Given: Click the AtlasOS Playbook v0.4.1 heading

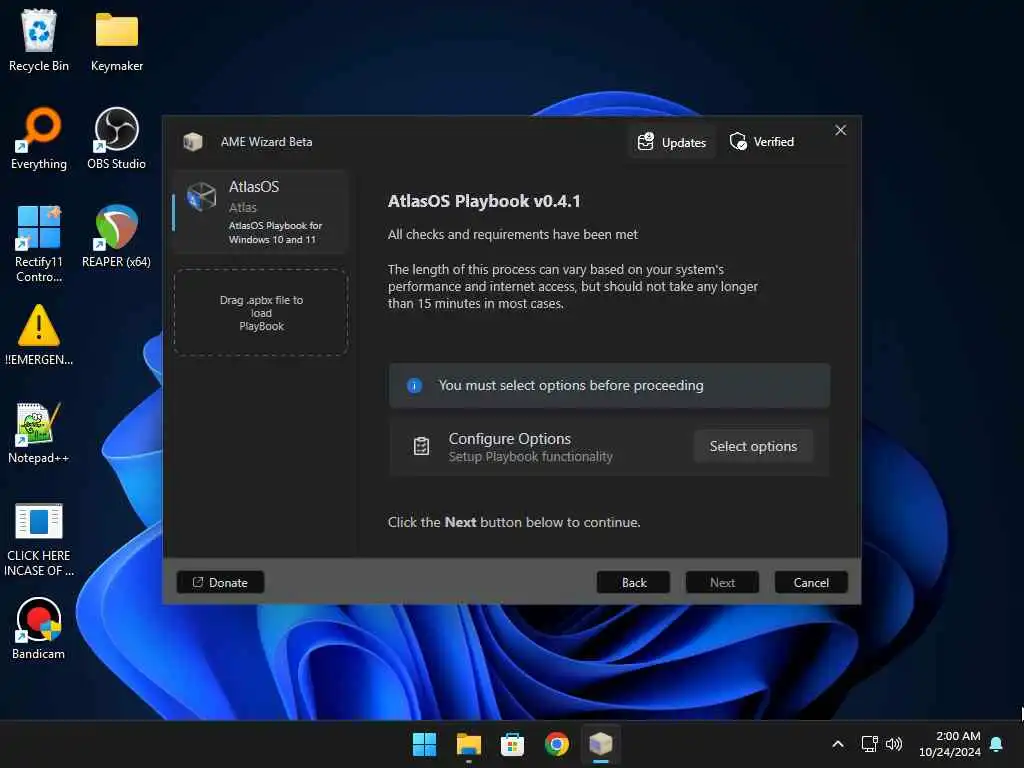Looking at the screenshot, I should pos(484,201).
